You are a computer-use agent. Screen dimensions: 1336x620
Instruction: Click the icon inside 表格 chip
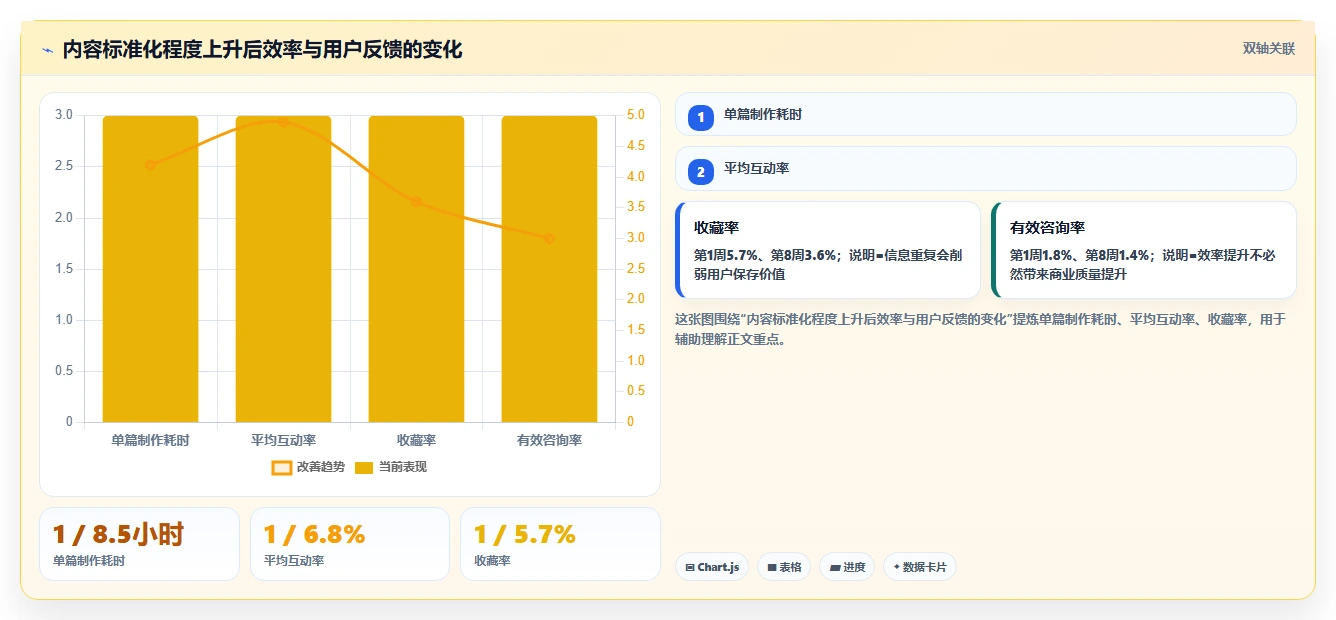click(772, 567)
